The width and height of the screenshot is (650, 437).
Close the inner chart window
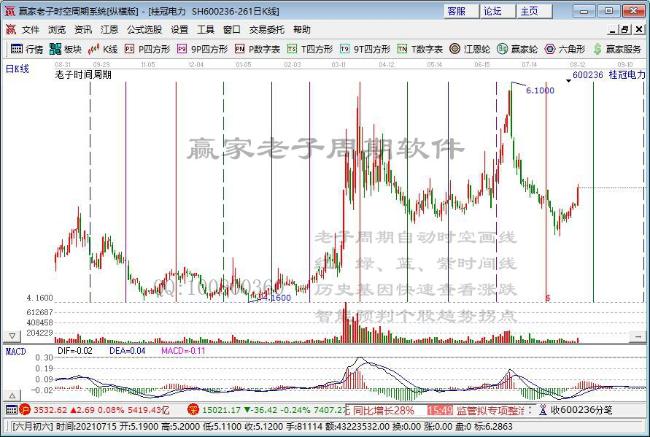pyautogui.click(x=638, y=29)
